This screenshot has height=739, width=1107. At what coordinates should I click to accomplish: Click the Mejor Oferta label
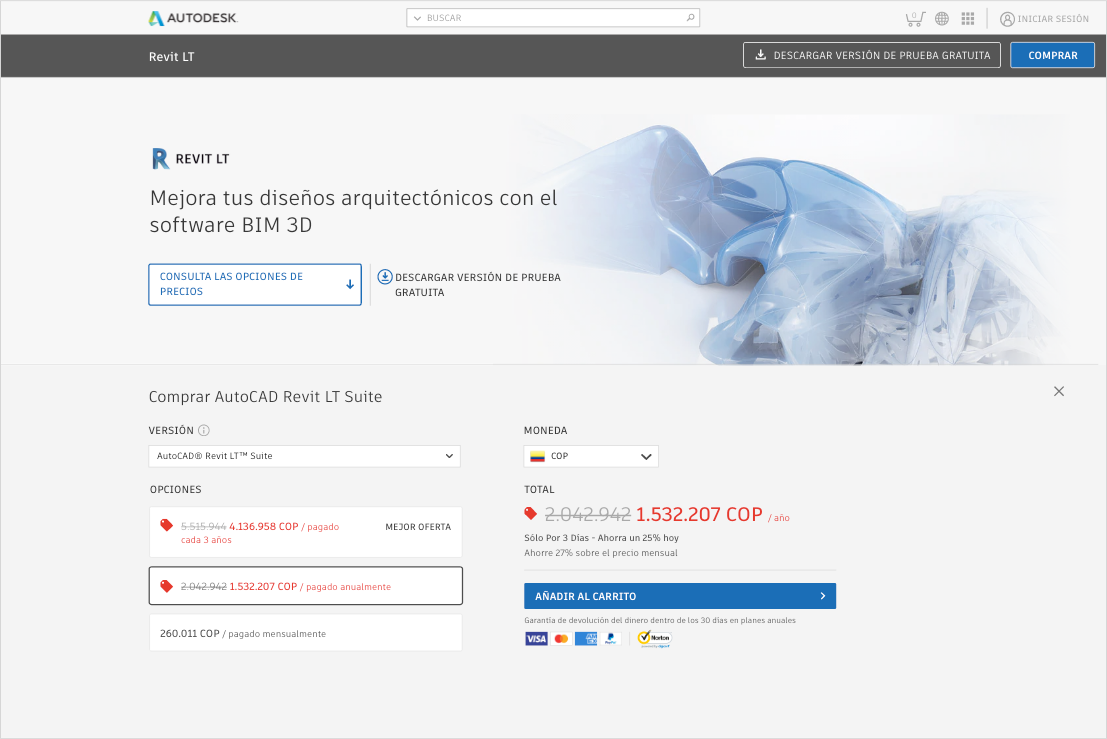tap(418, 527)
